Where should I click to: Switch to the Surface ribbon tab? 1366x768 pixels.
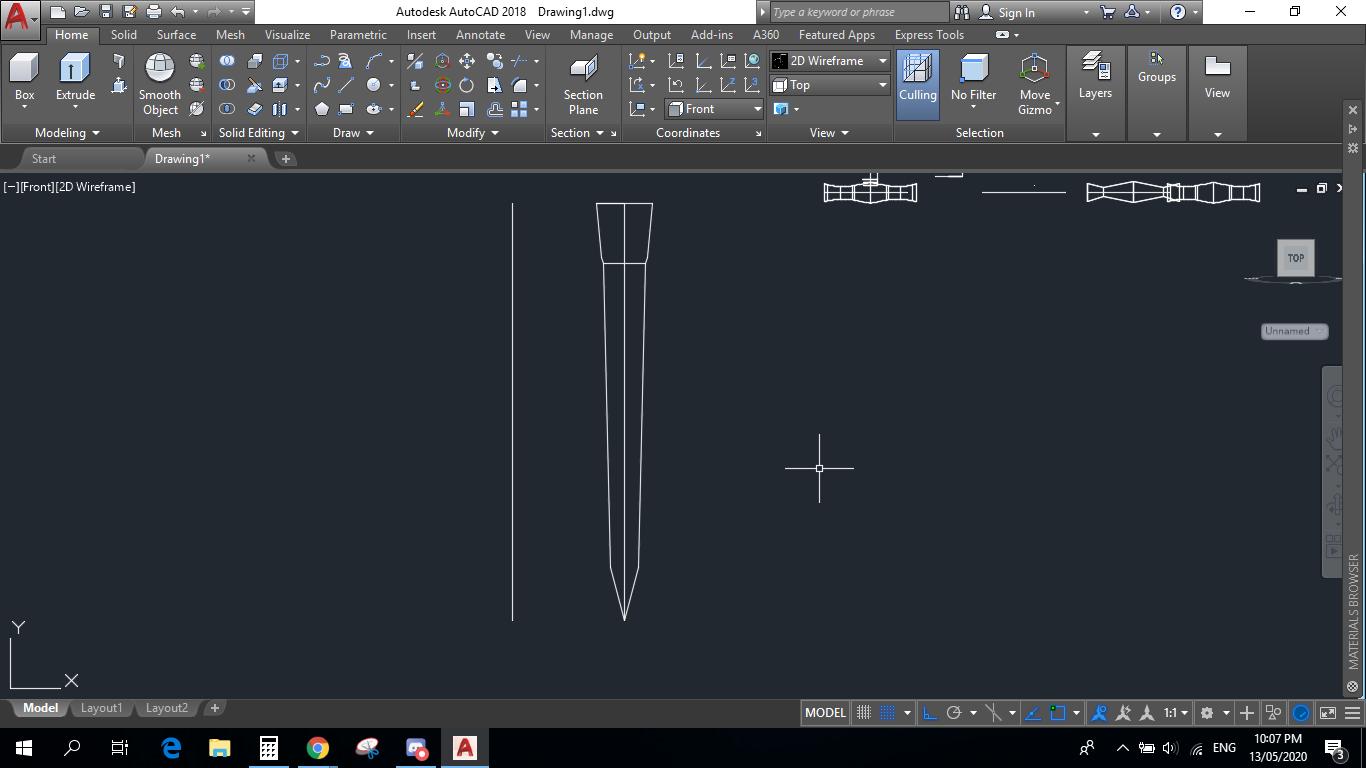(x=176, y=35)
